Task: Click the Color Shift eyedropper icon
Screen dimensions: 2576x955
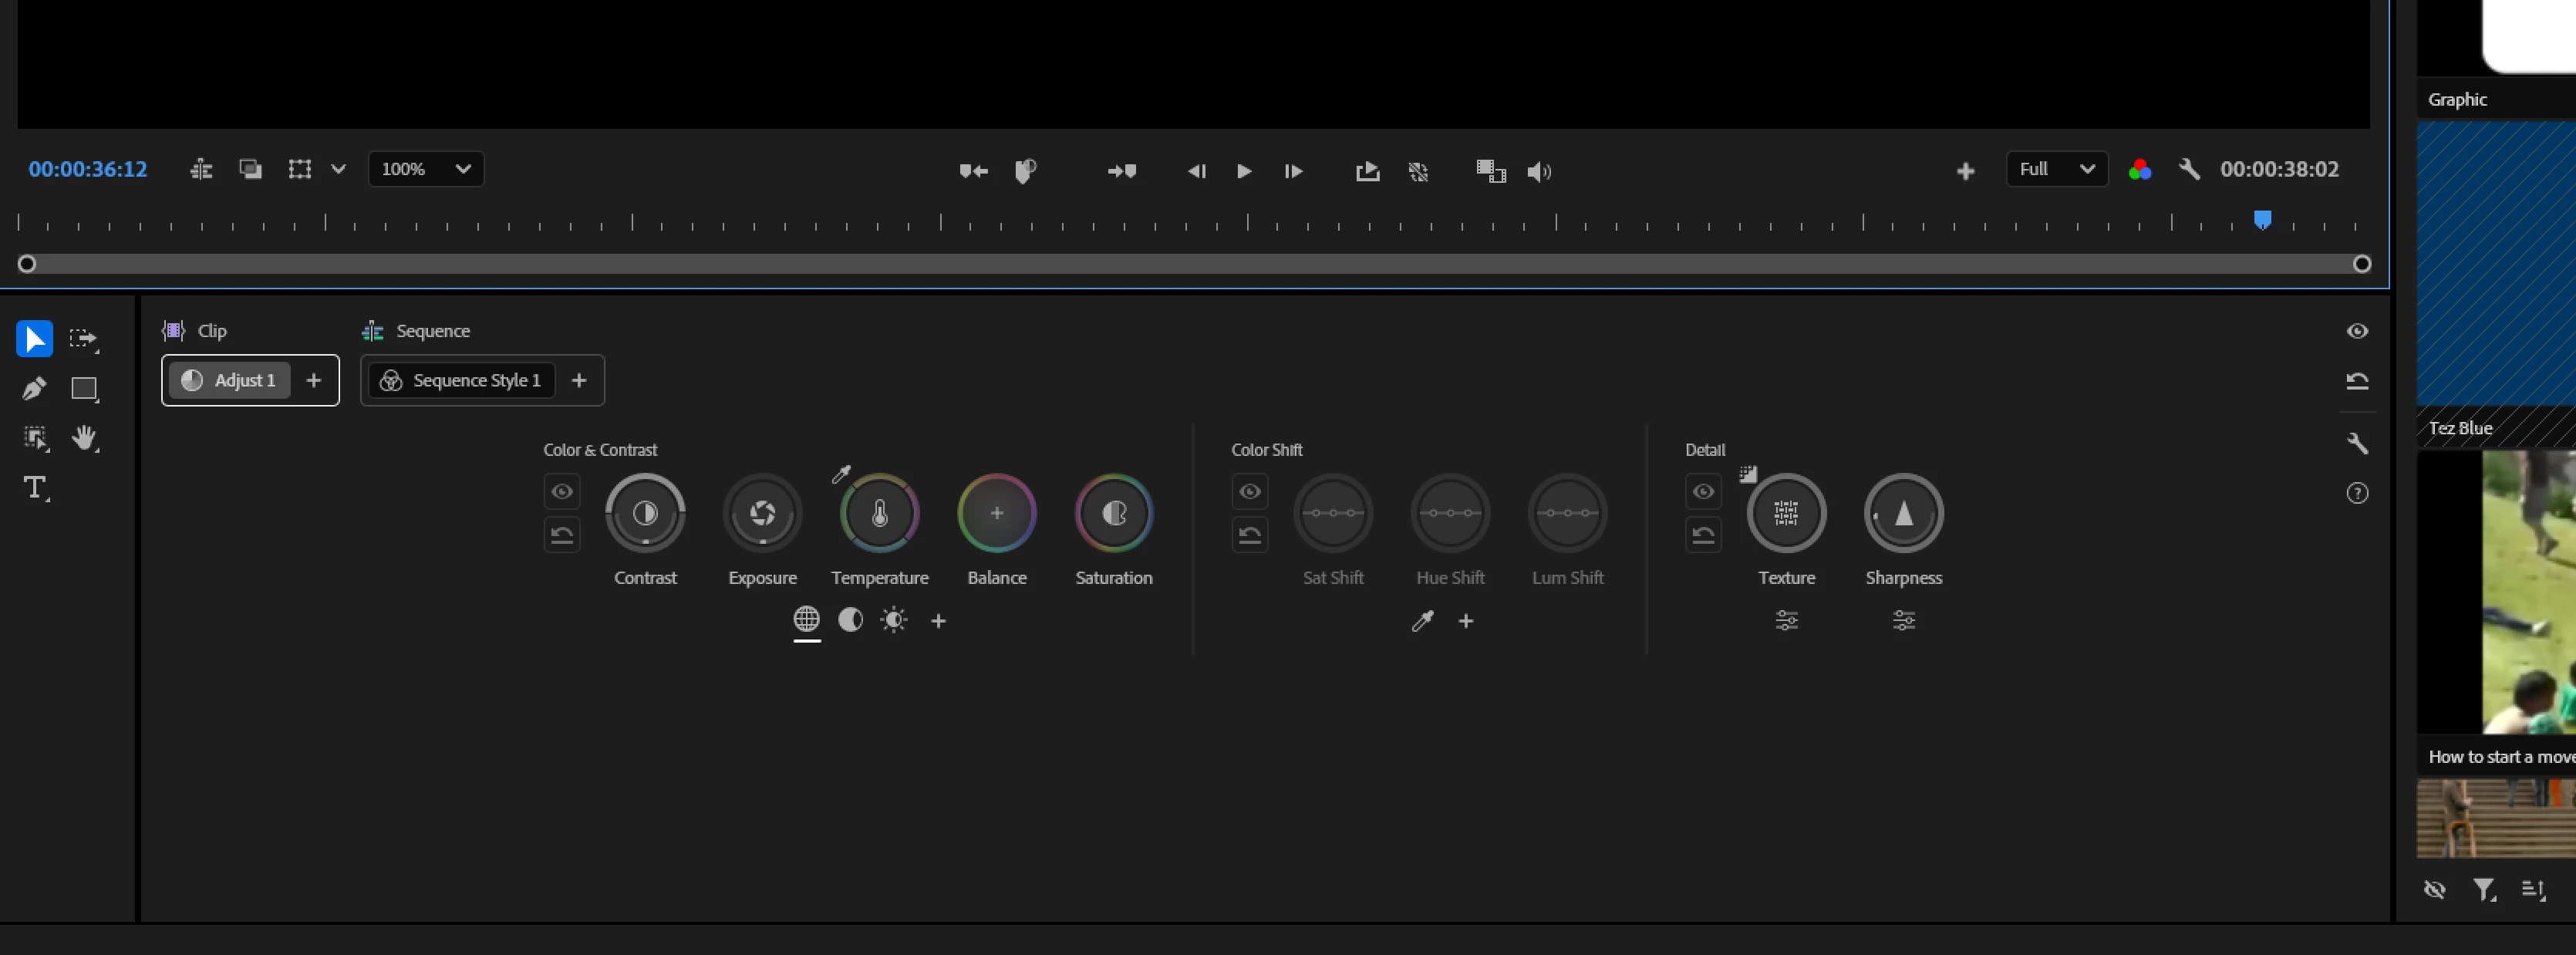Action: click(x=1422, y=621)
